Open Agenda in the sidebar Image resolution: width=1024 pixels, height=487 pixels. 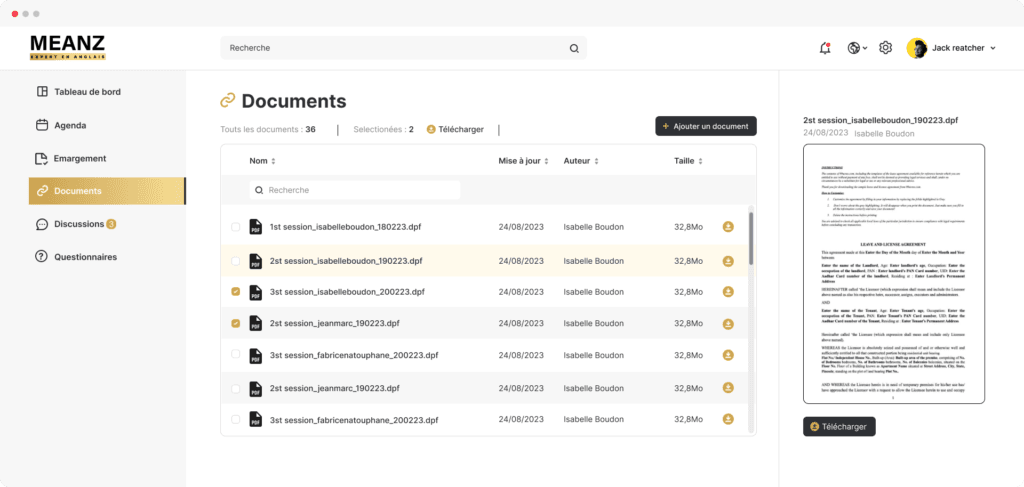coord(69,125)
